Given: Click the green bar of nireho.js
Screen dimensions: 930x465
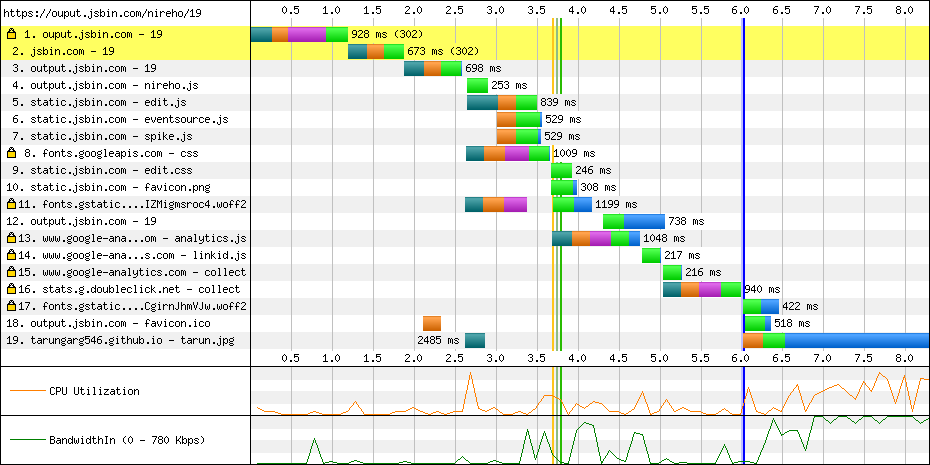Looking at the screenshot, I should [477, 85].
